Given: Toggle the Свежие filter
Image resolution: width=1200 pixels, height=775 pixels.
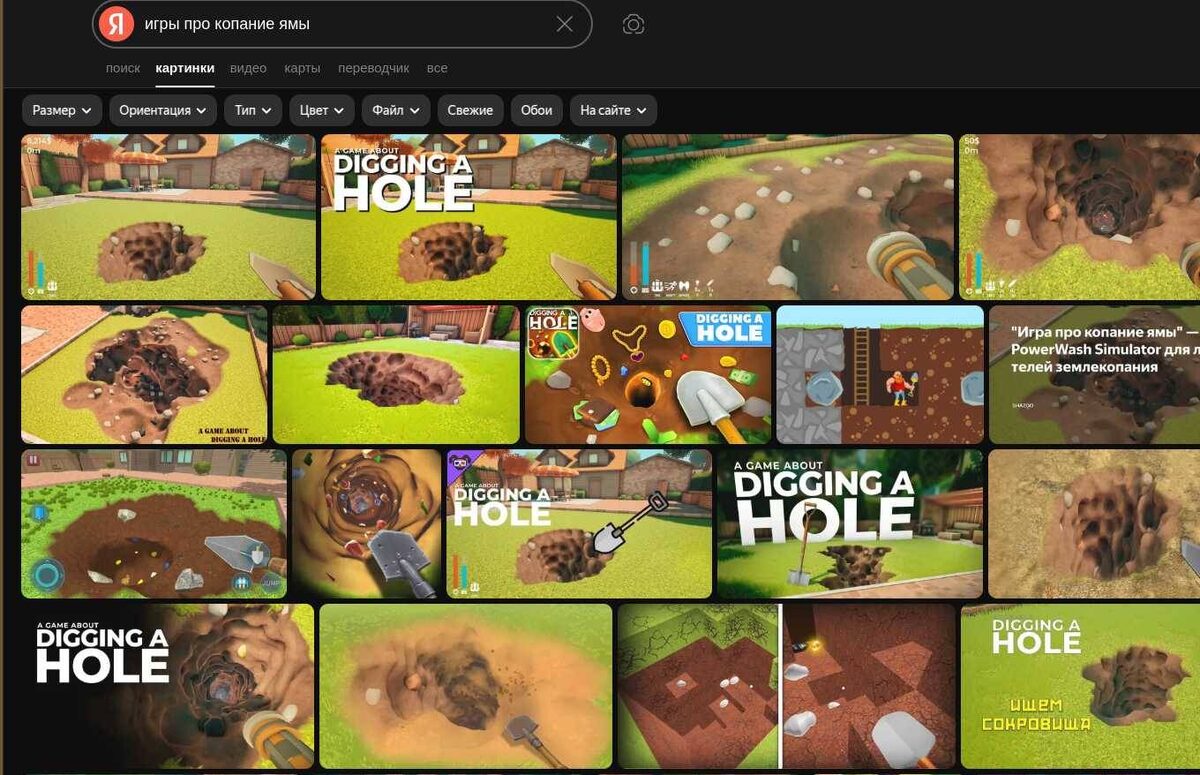Looking at the screenshot, I should click(x=470, y=110).
